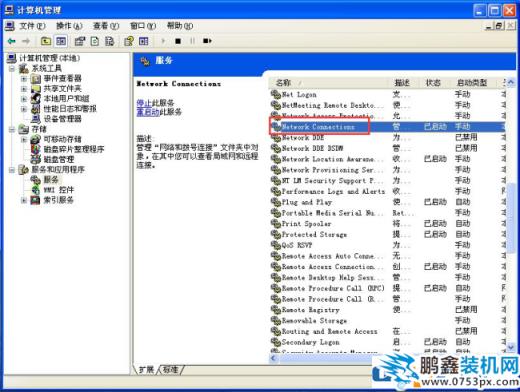Viewport: 520px width, 392px height.
Task: Expand the 可移动存储 tree node
Action: 24,139
